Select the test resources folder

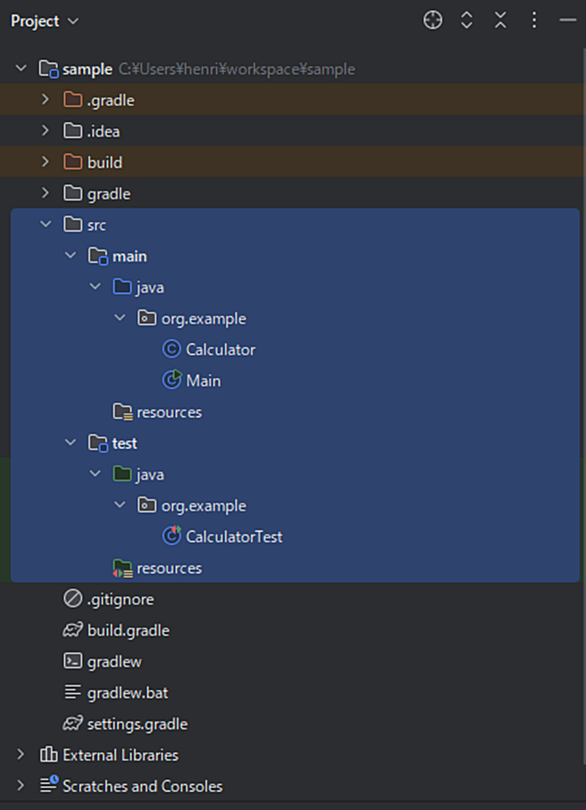pos(158,568)
